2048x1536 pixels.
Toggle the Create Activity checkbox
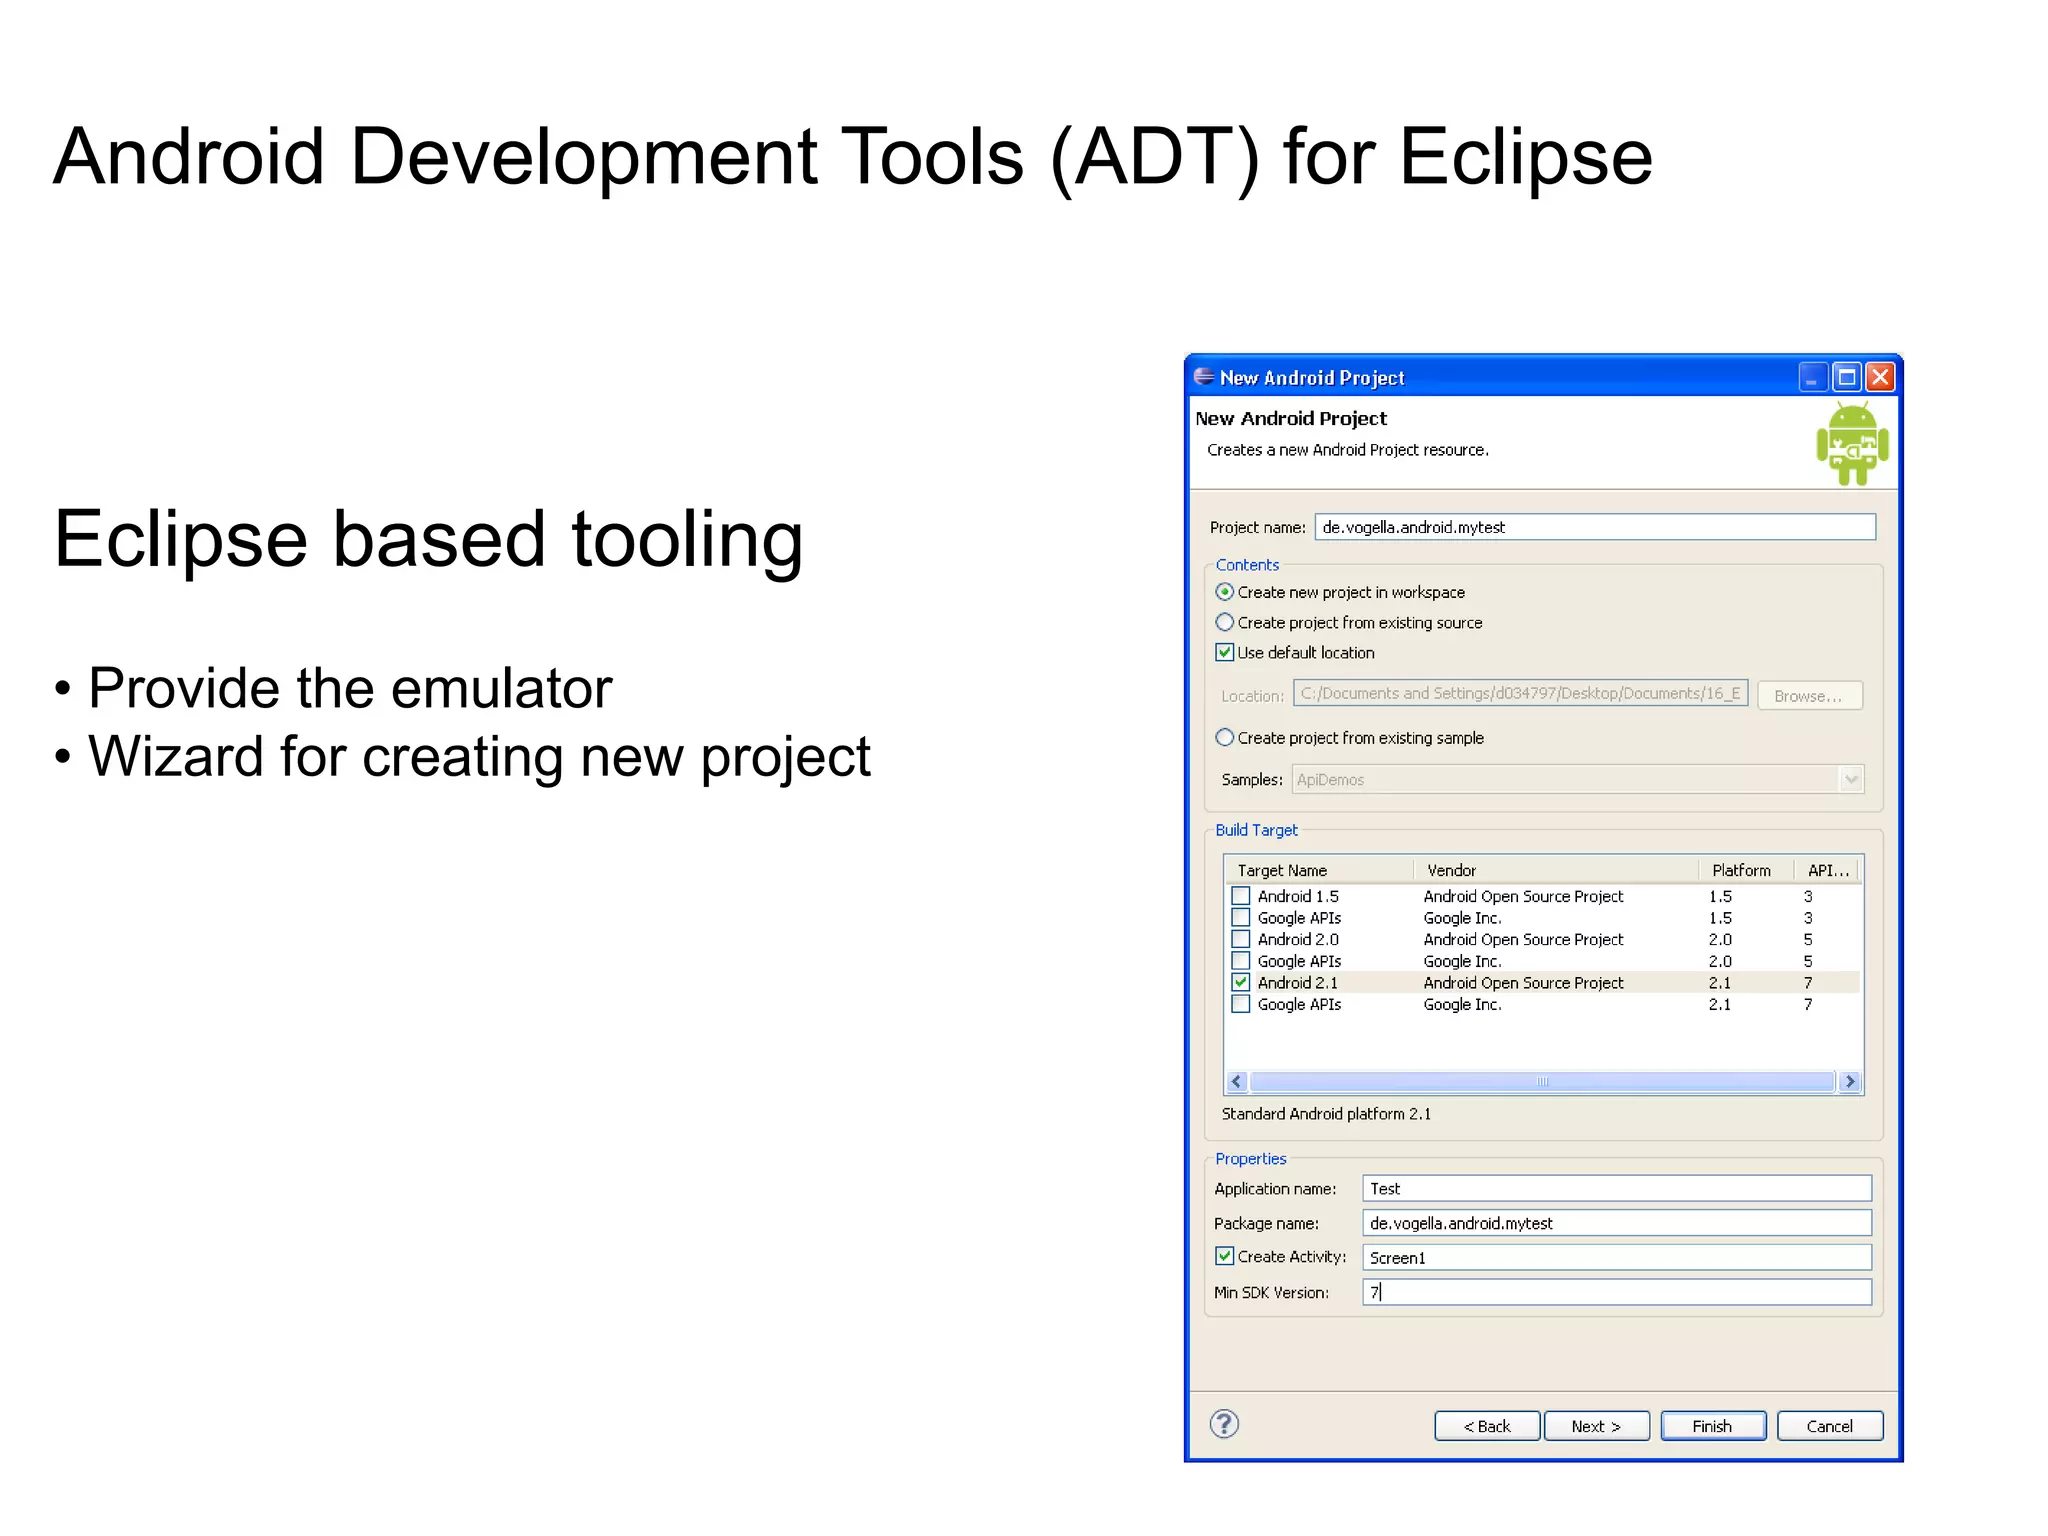(x=1224, y=1256)
